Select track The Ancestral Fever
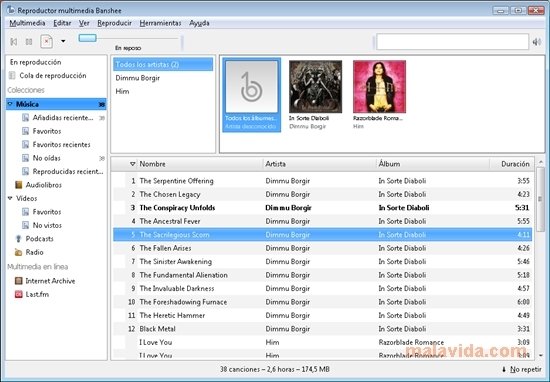This screenshot has height=382, width=550. coord(322,221)
